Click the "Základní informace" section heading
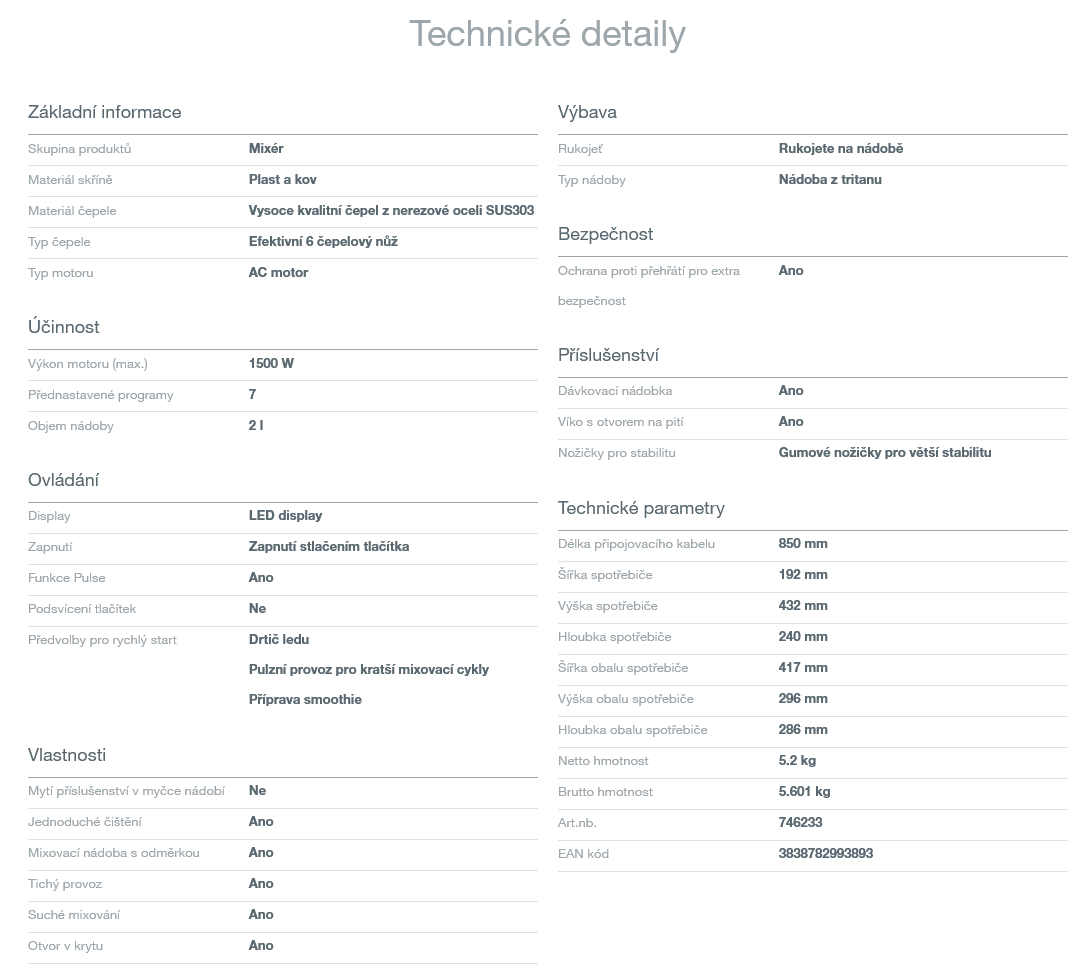 coord(105,112)
